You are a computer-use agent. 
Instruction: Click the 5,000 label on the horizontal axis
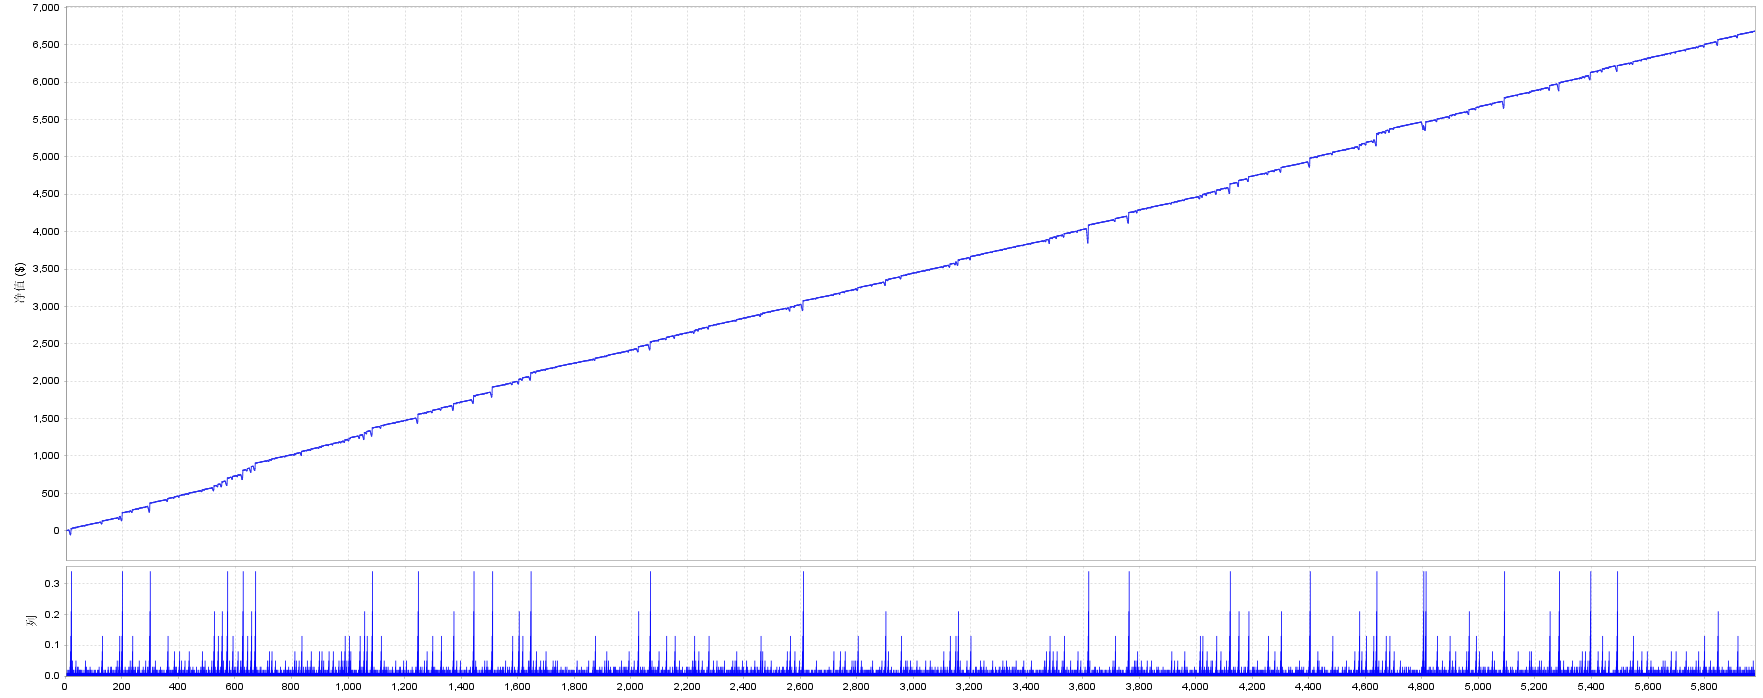point(1478,687)
